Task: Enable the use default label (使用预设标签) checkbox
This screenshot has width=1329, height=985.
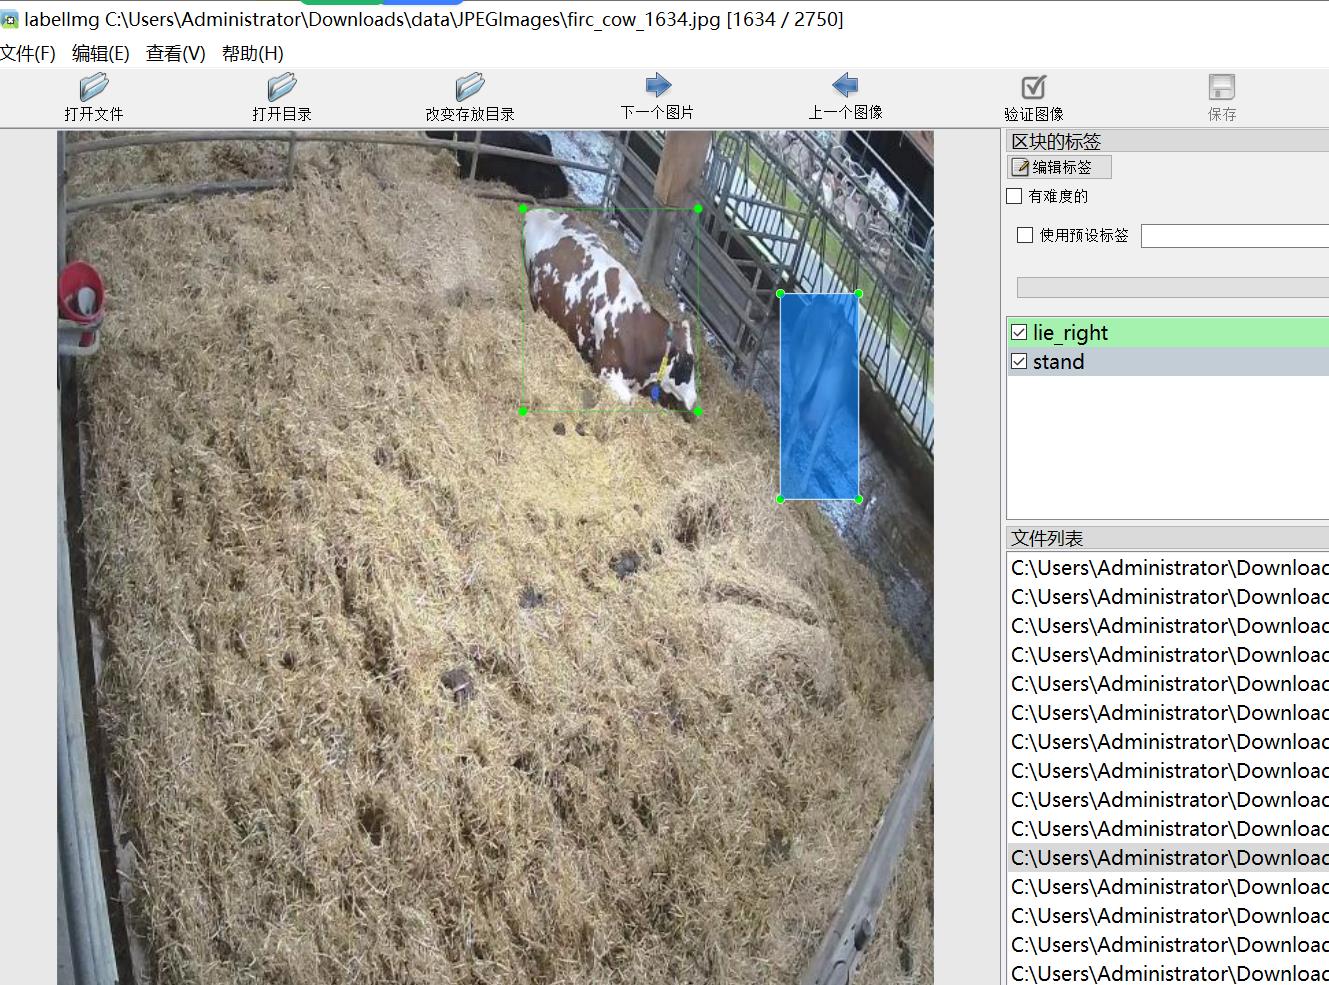Action: [x=1025, y=235]
